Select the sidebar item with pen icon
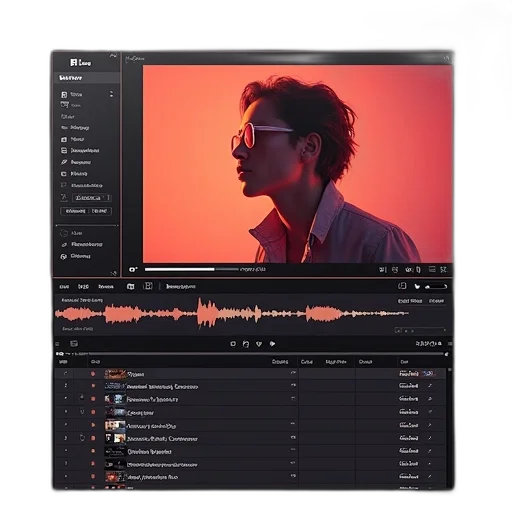 click(x=76, y=162)
